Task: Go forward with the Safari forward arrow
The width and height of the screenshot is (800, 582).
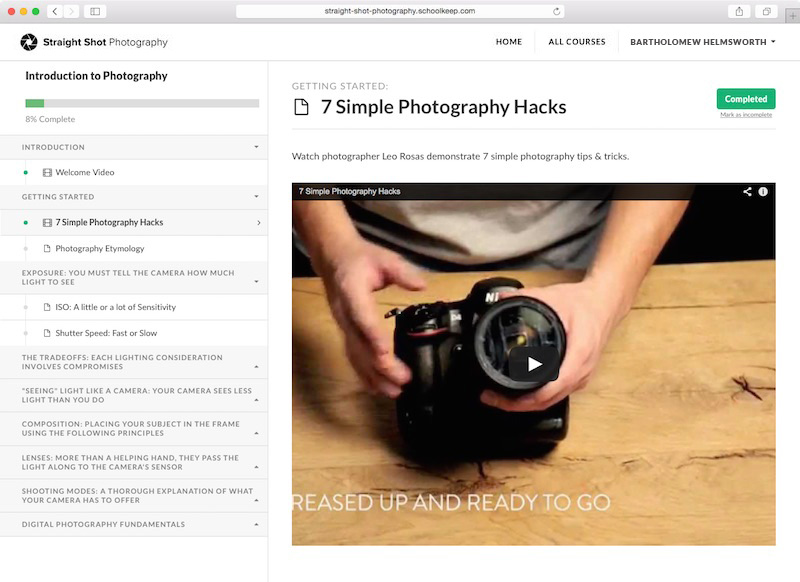Action: 71,11
